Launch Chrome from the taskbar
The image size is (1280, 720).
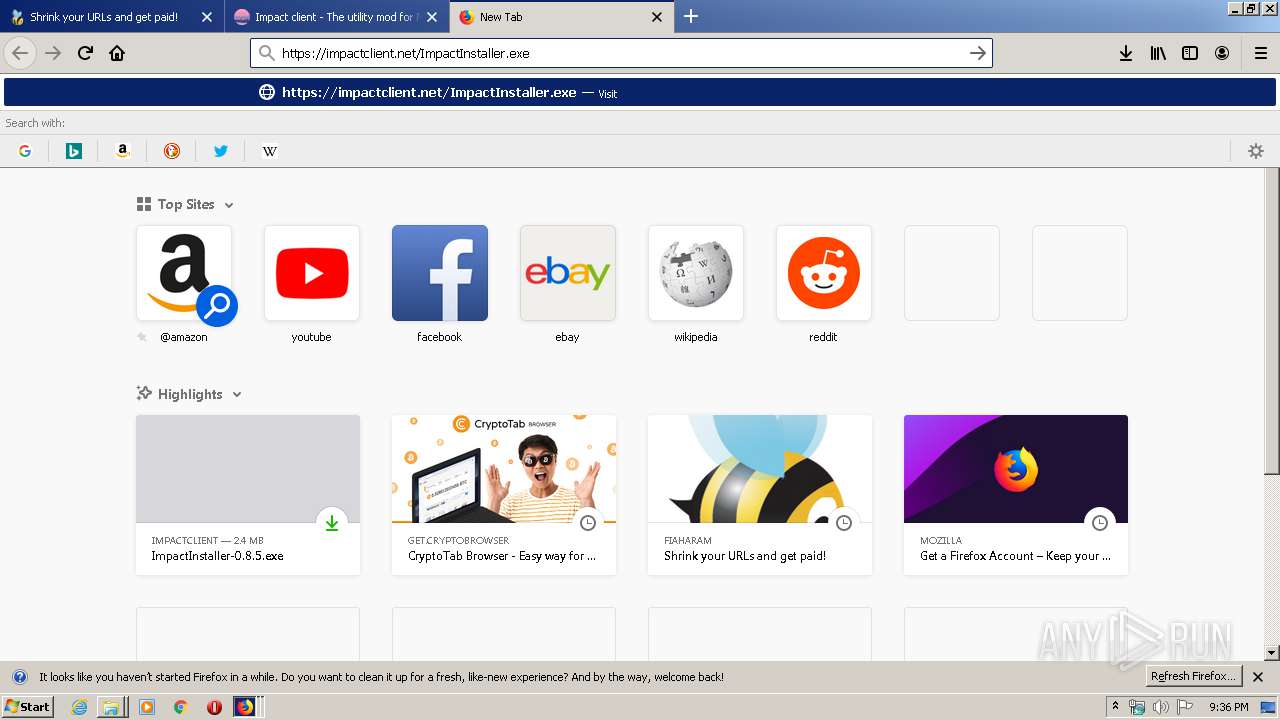(x=181, y=707)
